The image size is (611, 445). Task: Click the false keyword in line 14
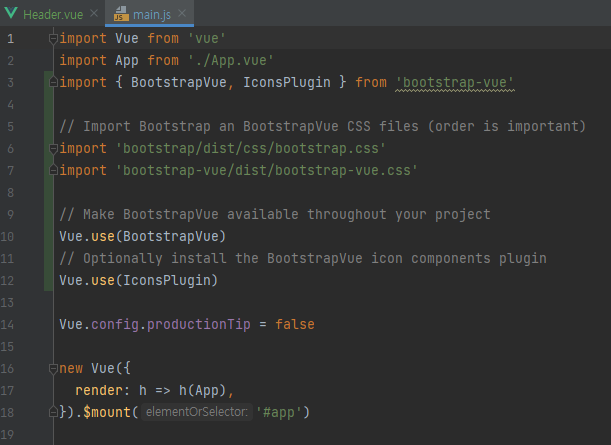coord(295,325)
